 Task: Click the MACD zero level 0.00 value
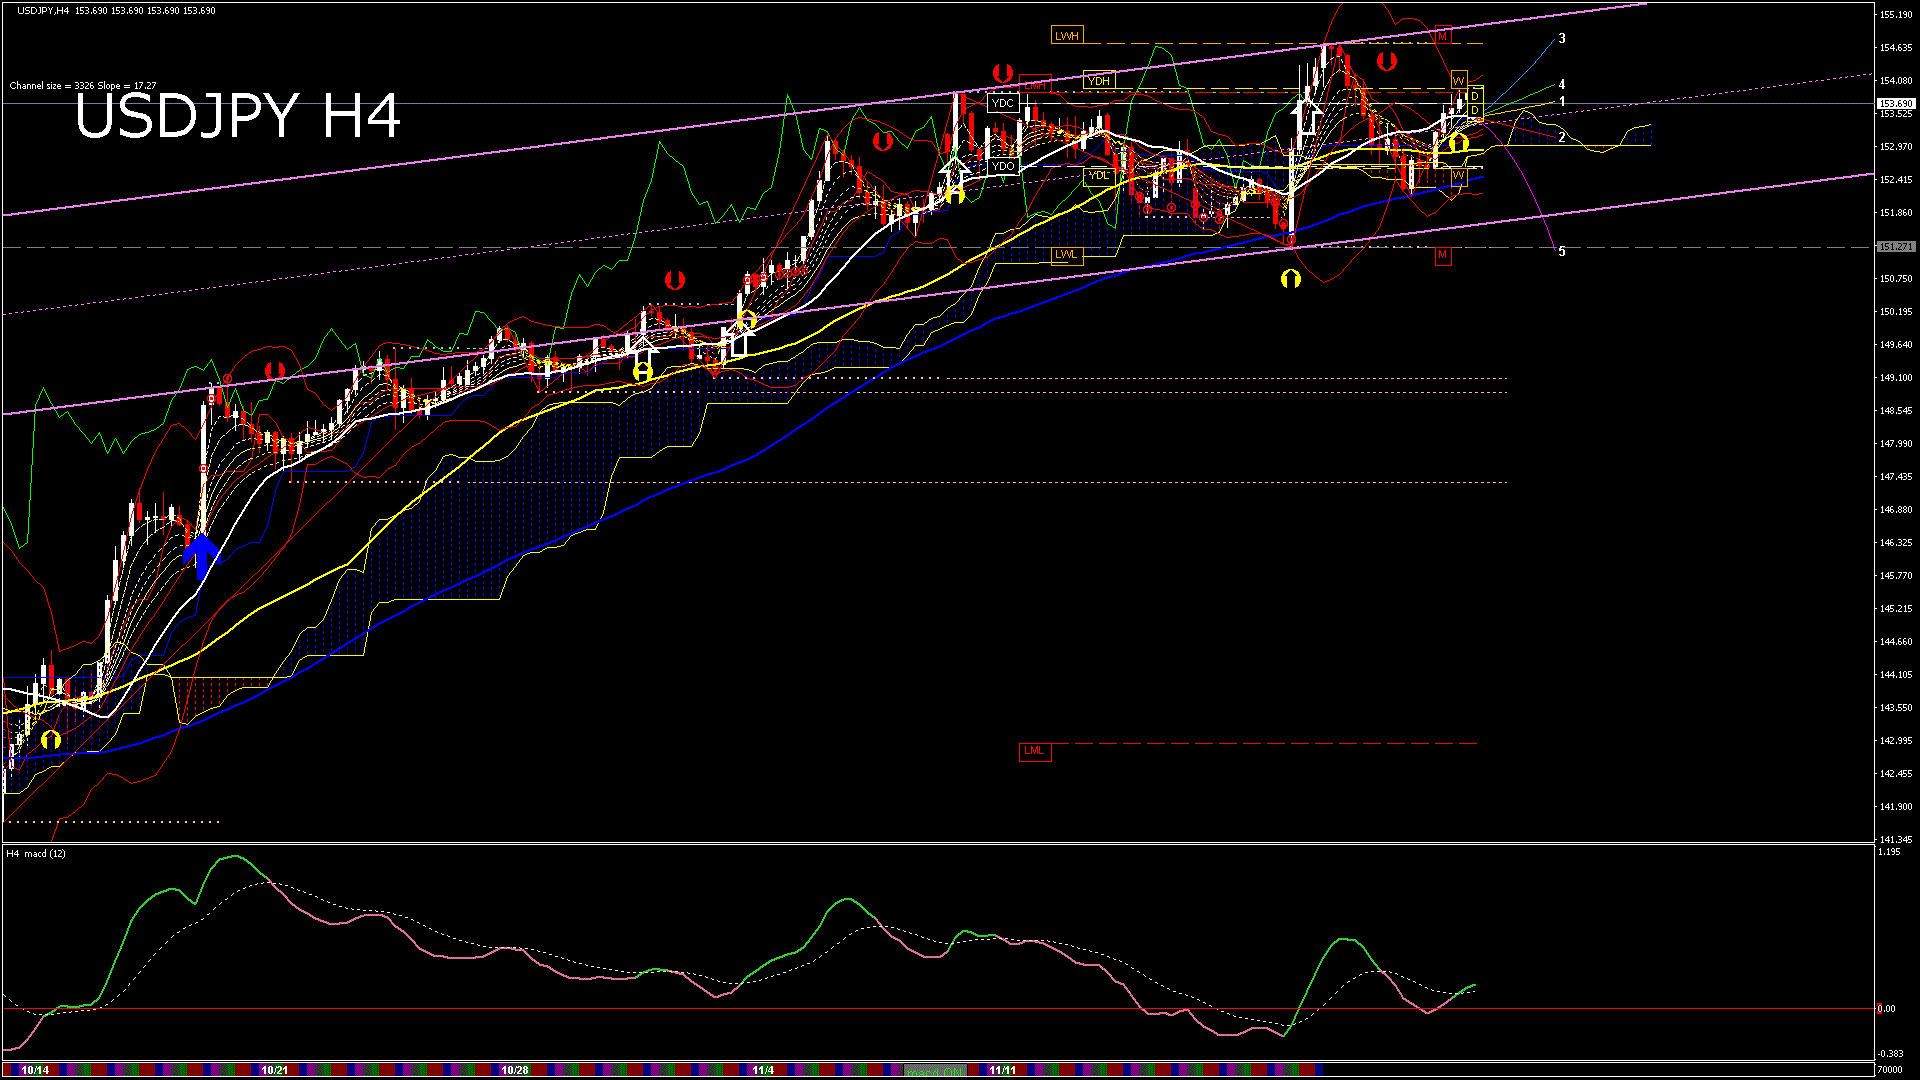point(1886,1009)
